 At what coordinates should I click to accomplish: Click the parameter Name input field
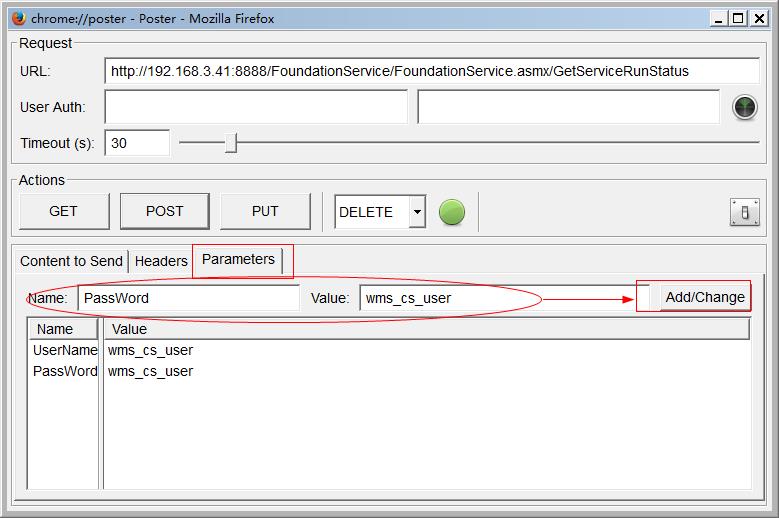189,298
